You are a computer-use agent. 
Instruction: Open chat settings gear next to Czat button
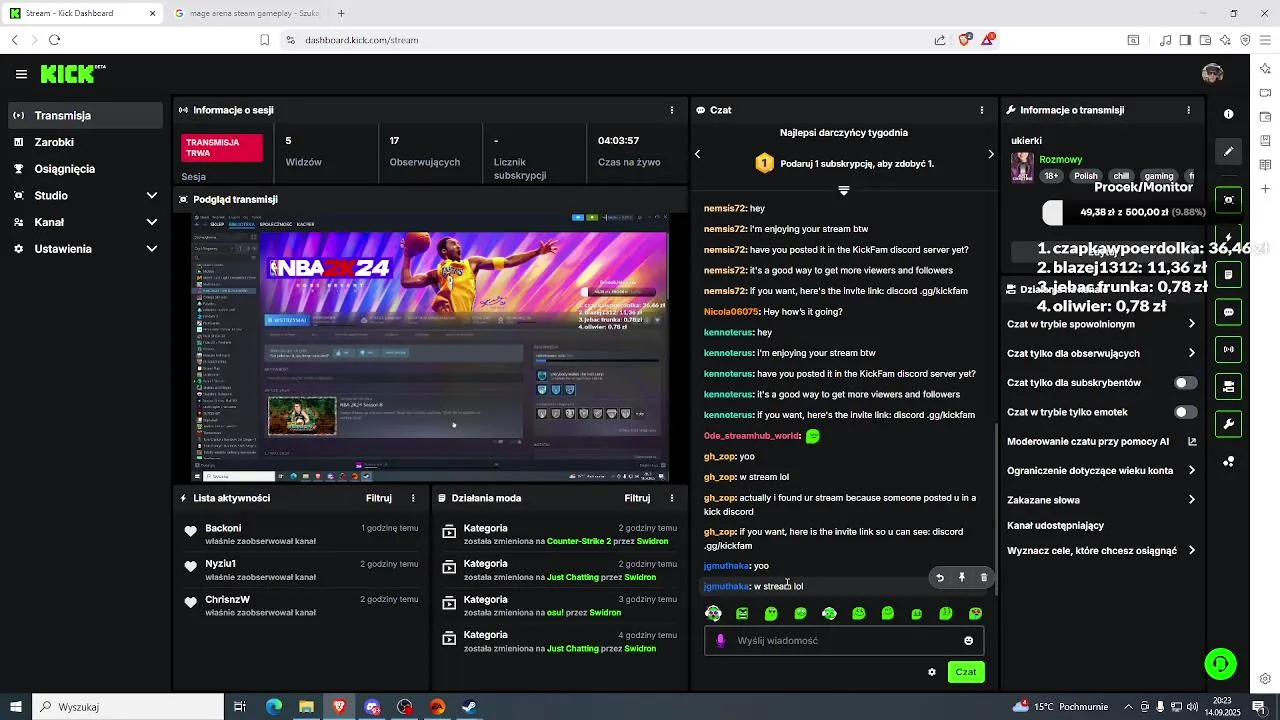pos(932,672)
